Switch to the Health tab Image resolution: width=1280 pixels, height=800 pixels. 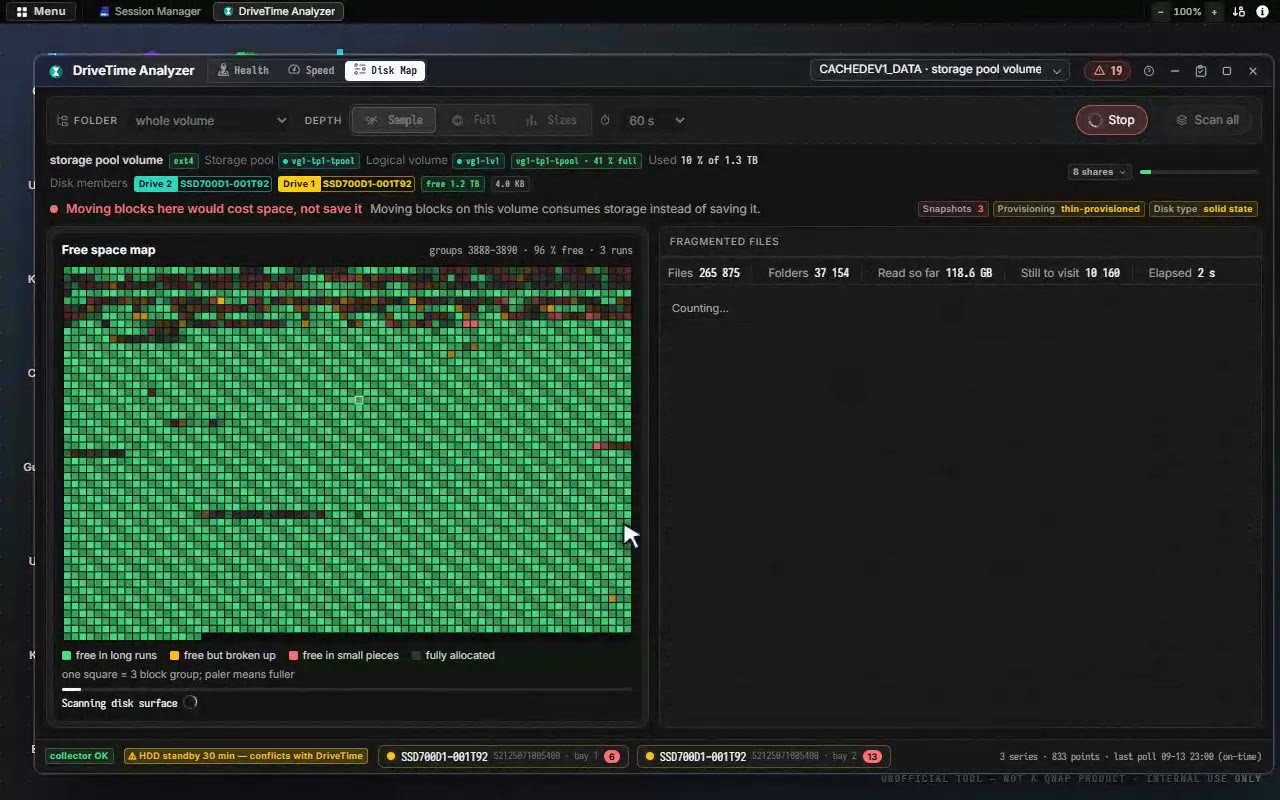(242, 71)
